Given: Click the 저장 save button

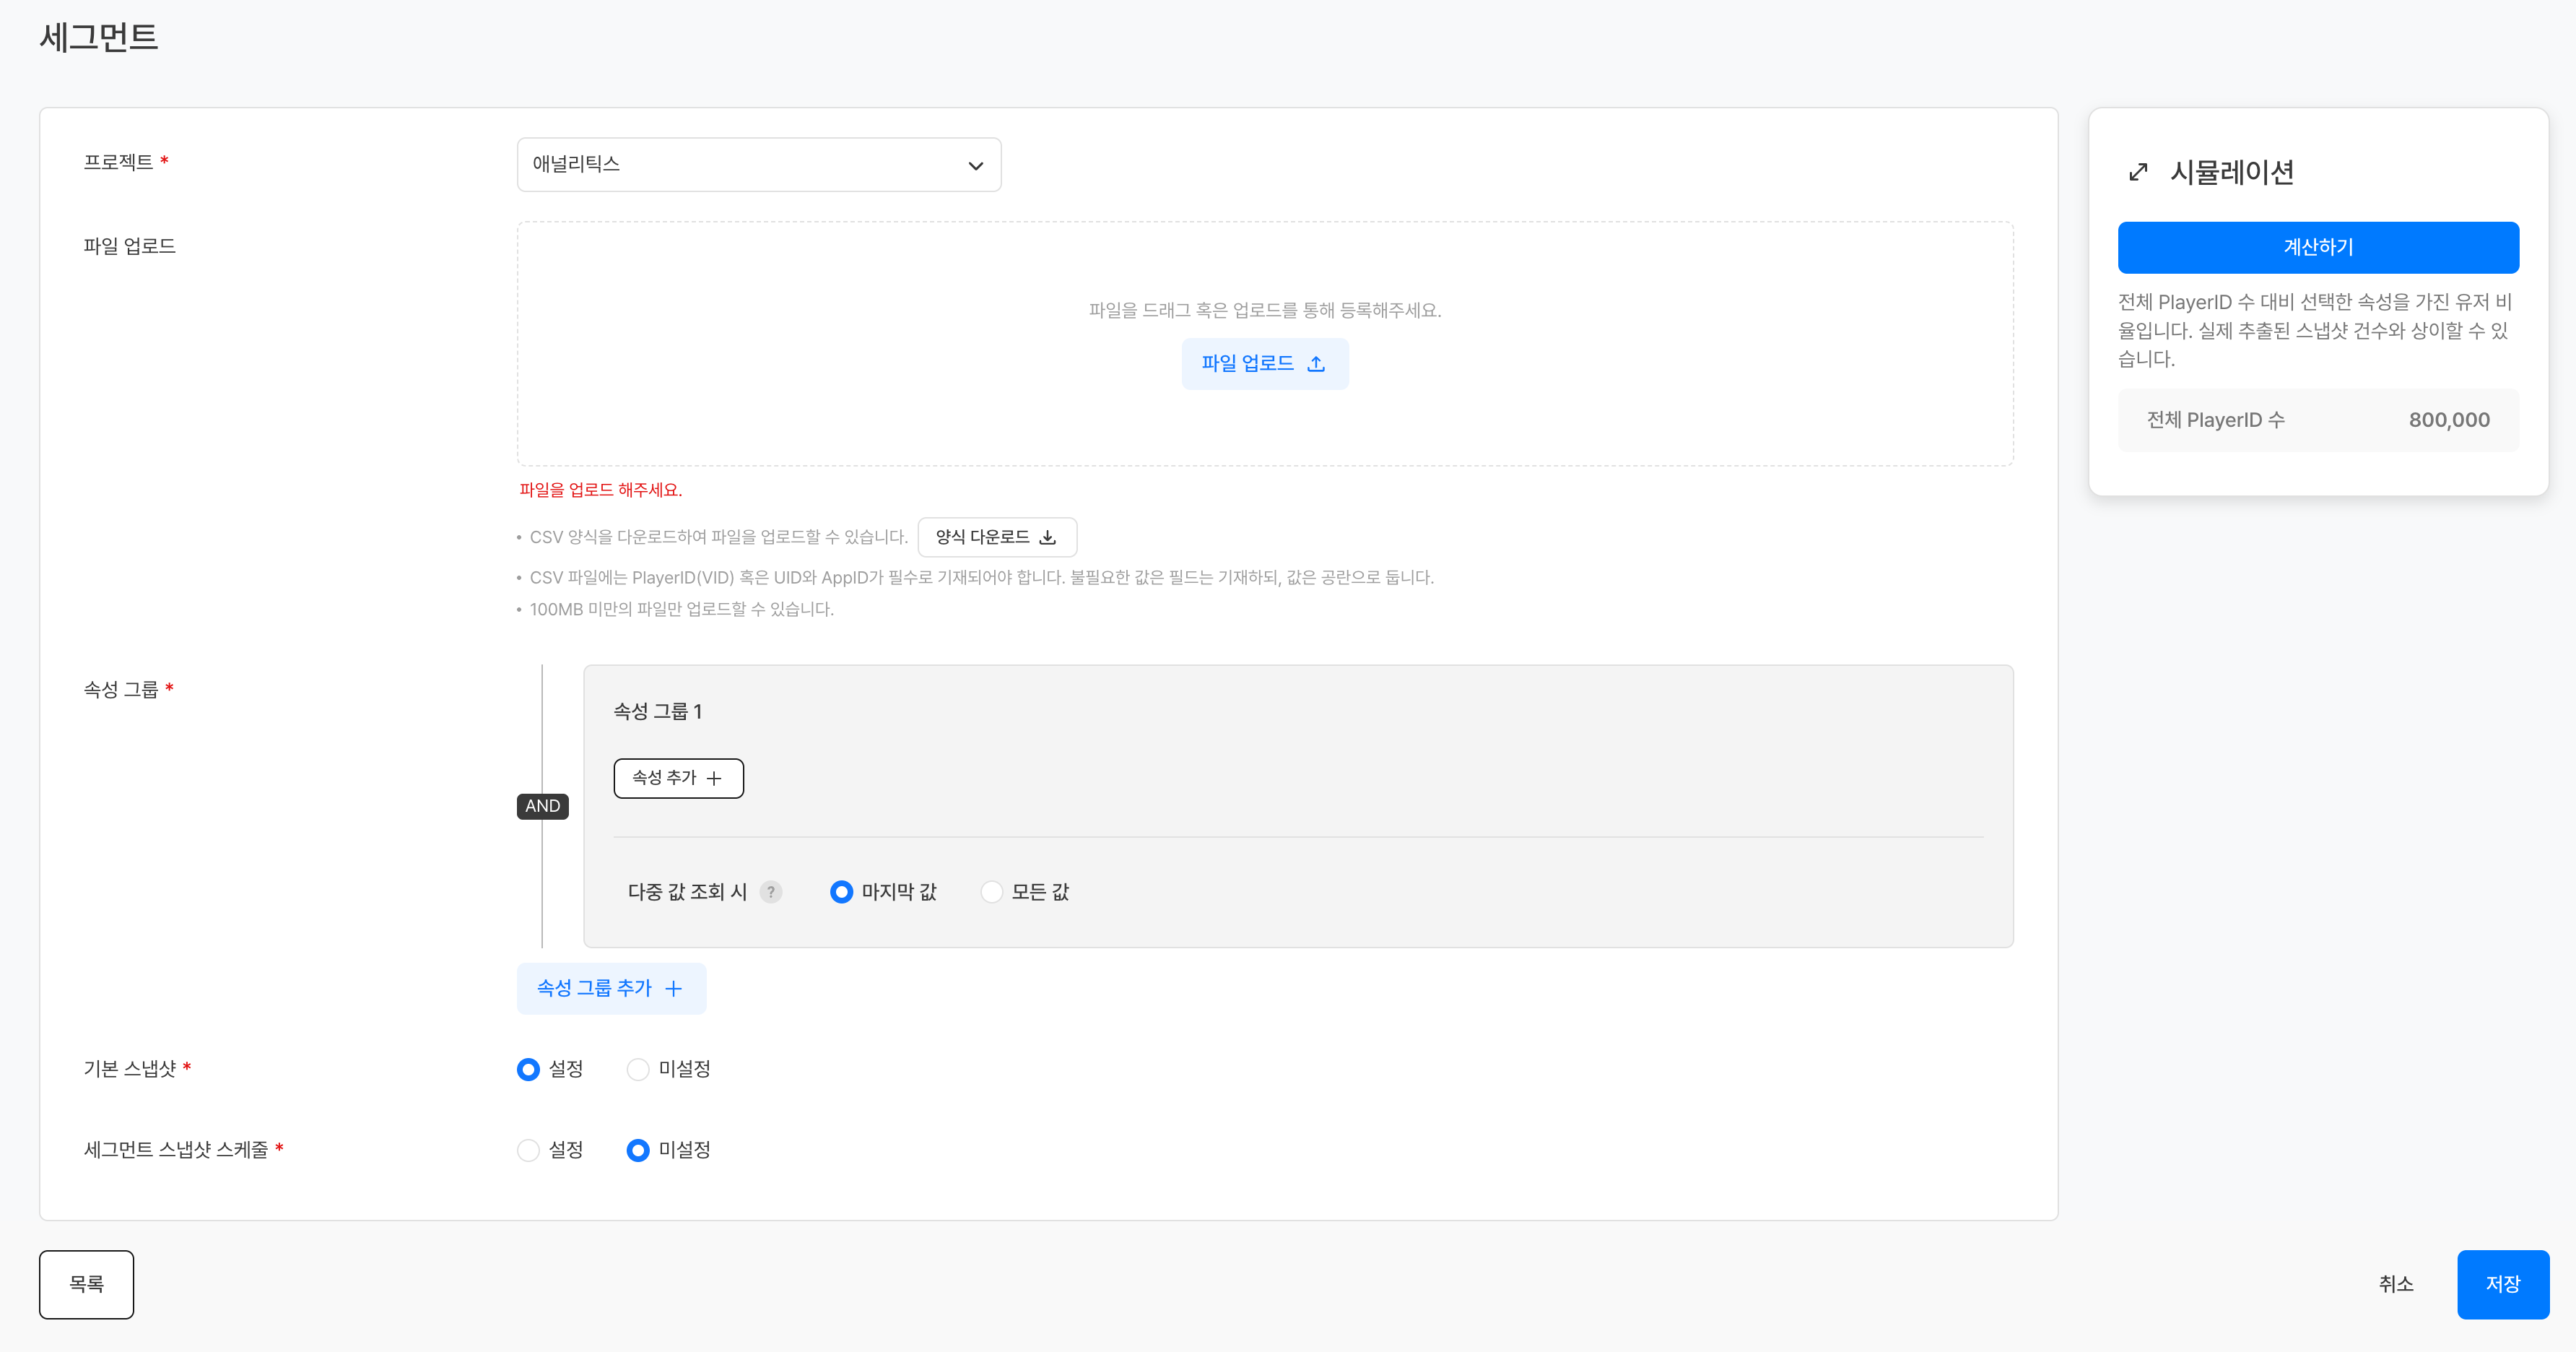Looking at the screenshot, I should click(2502, 1284).
